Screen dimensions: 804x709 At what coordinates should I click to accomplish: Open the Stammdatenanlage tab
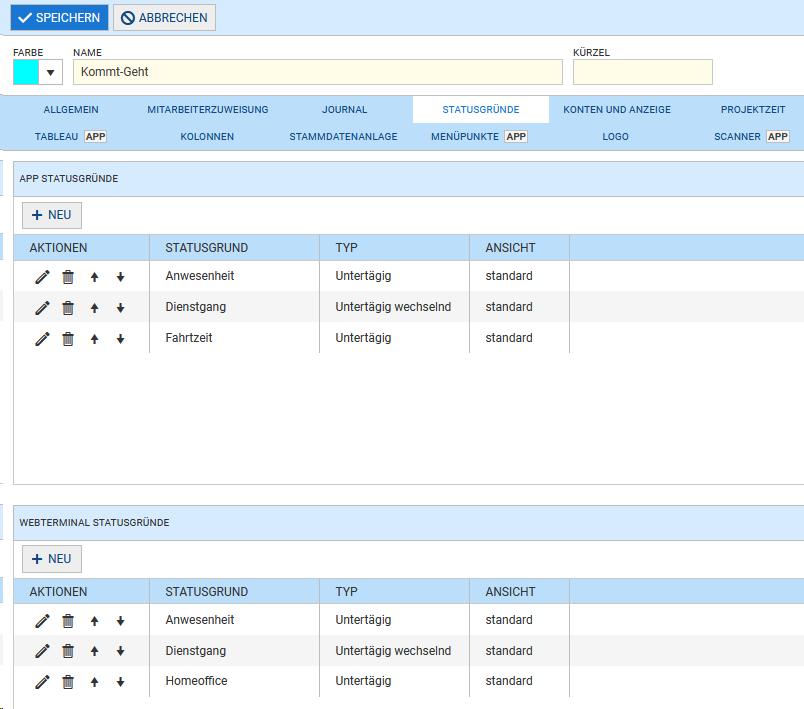click(x=344, y=137)
